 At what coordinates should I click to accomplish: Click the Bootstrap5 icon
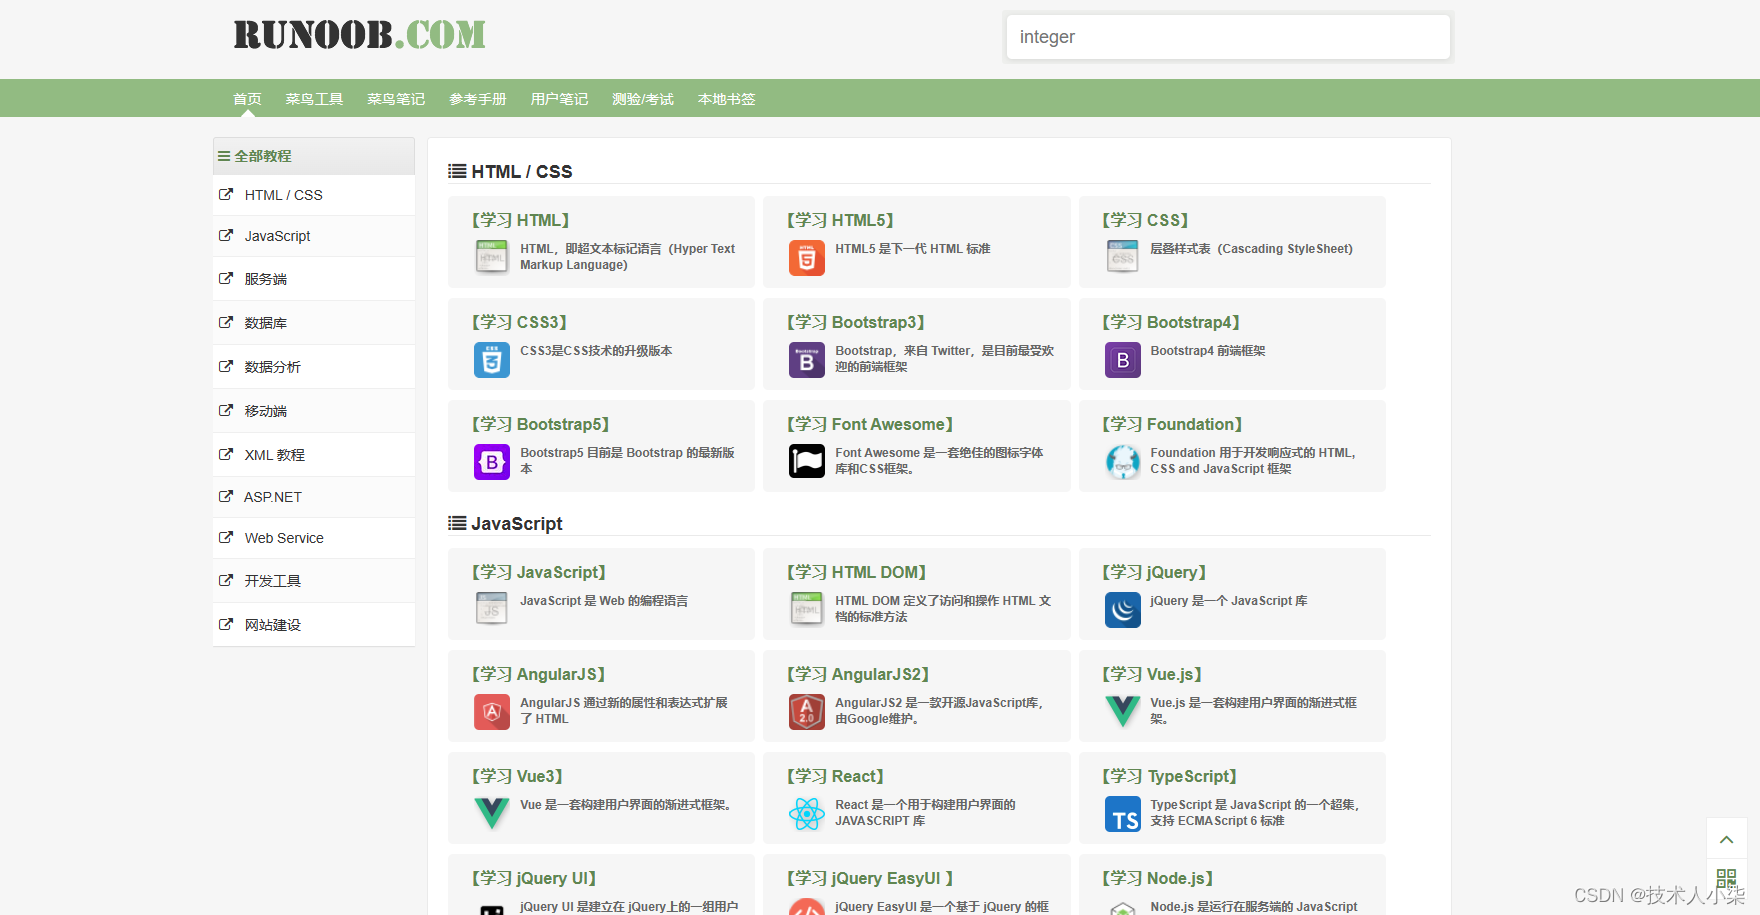click(491, 461)
